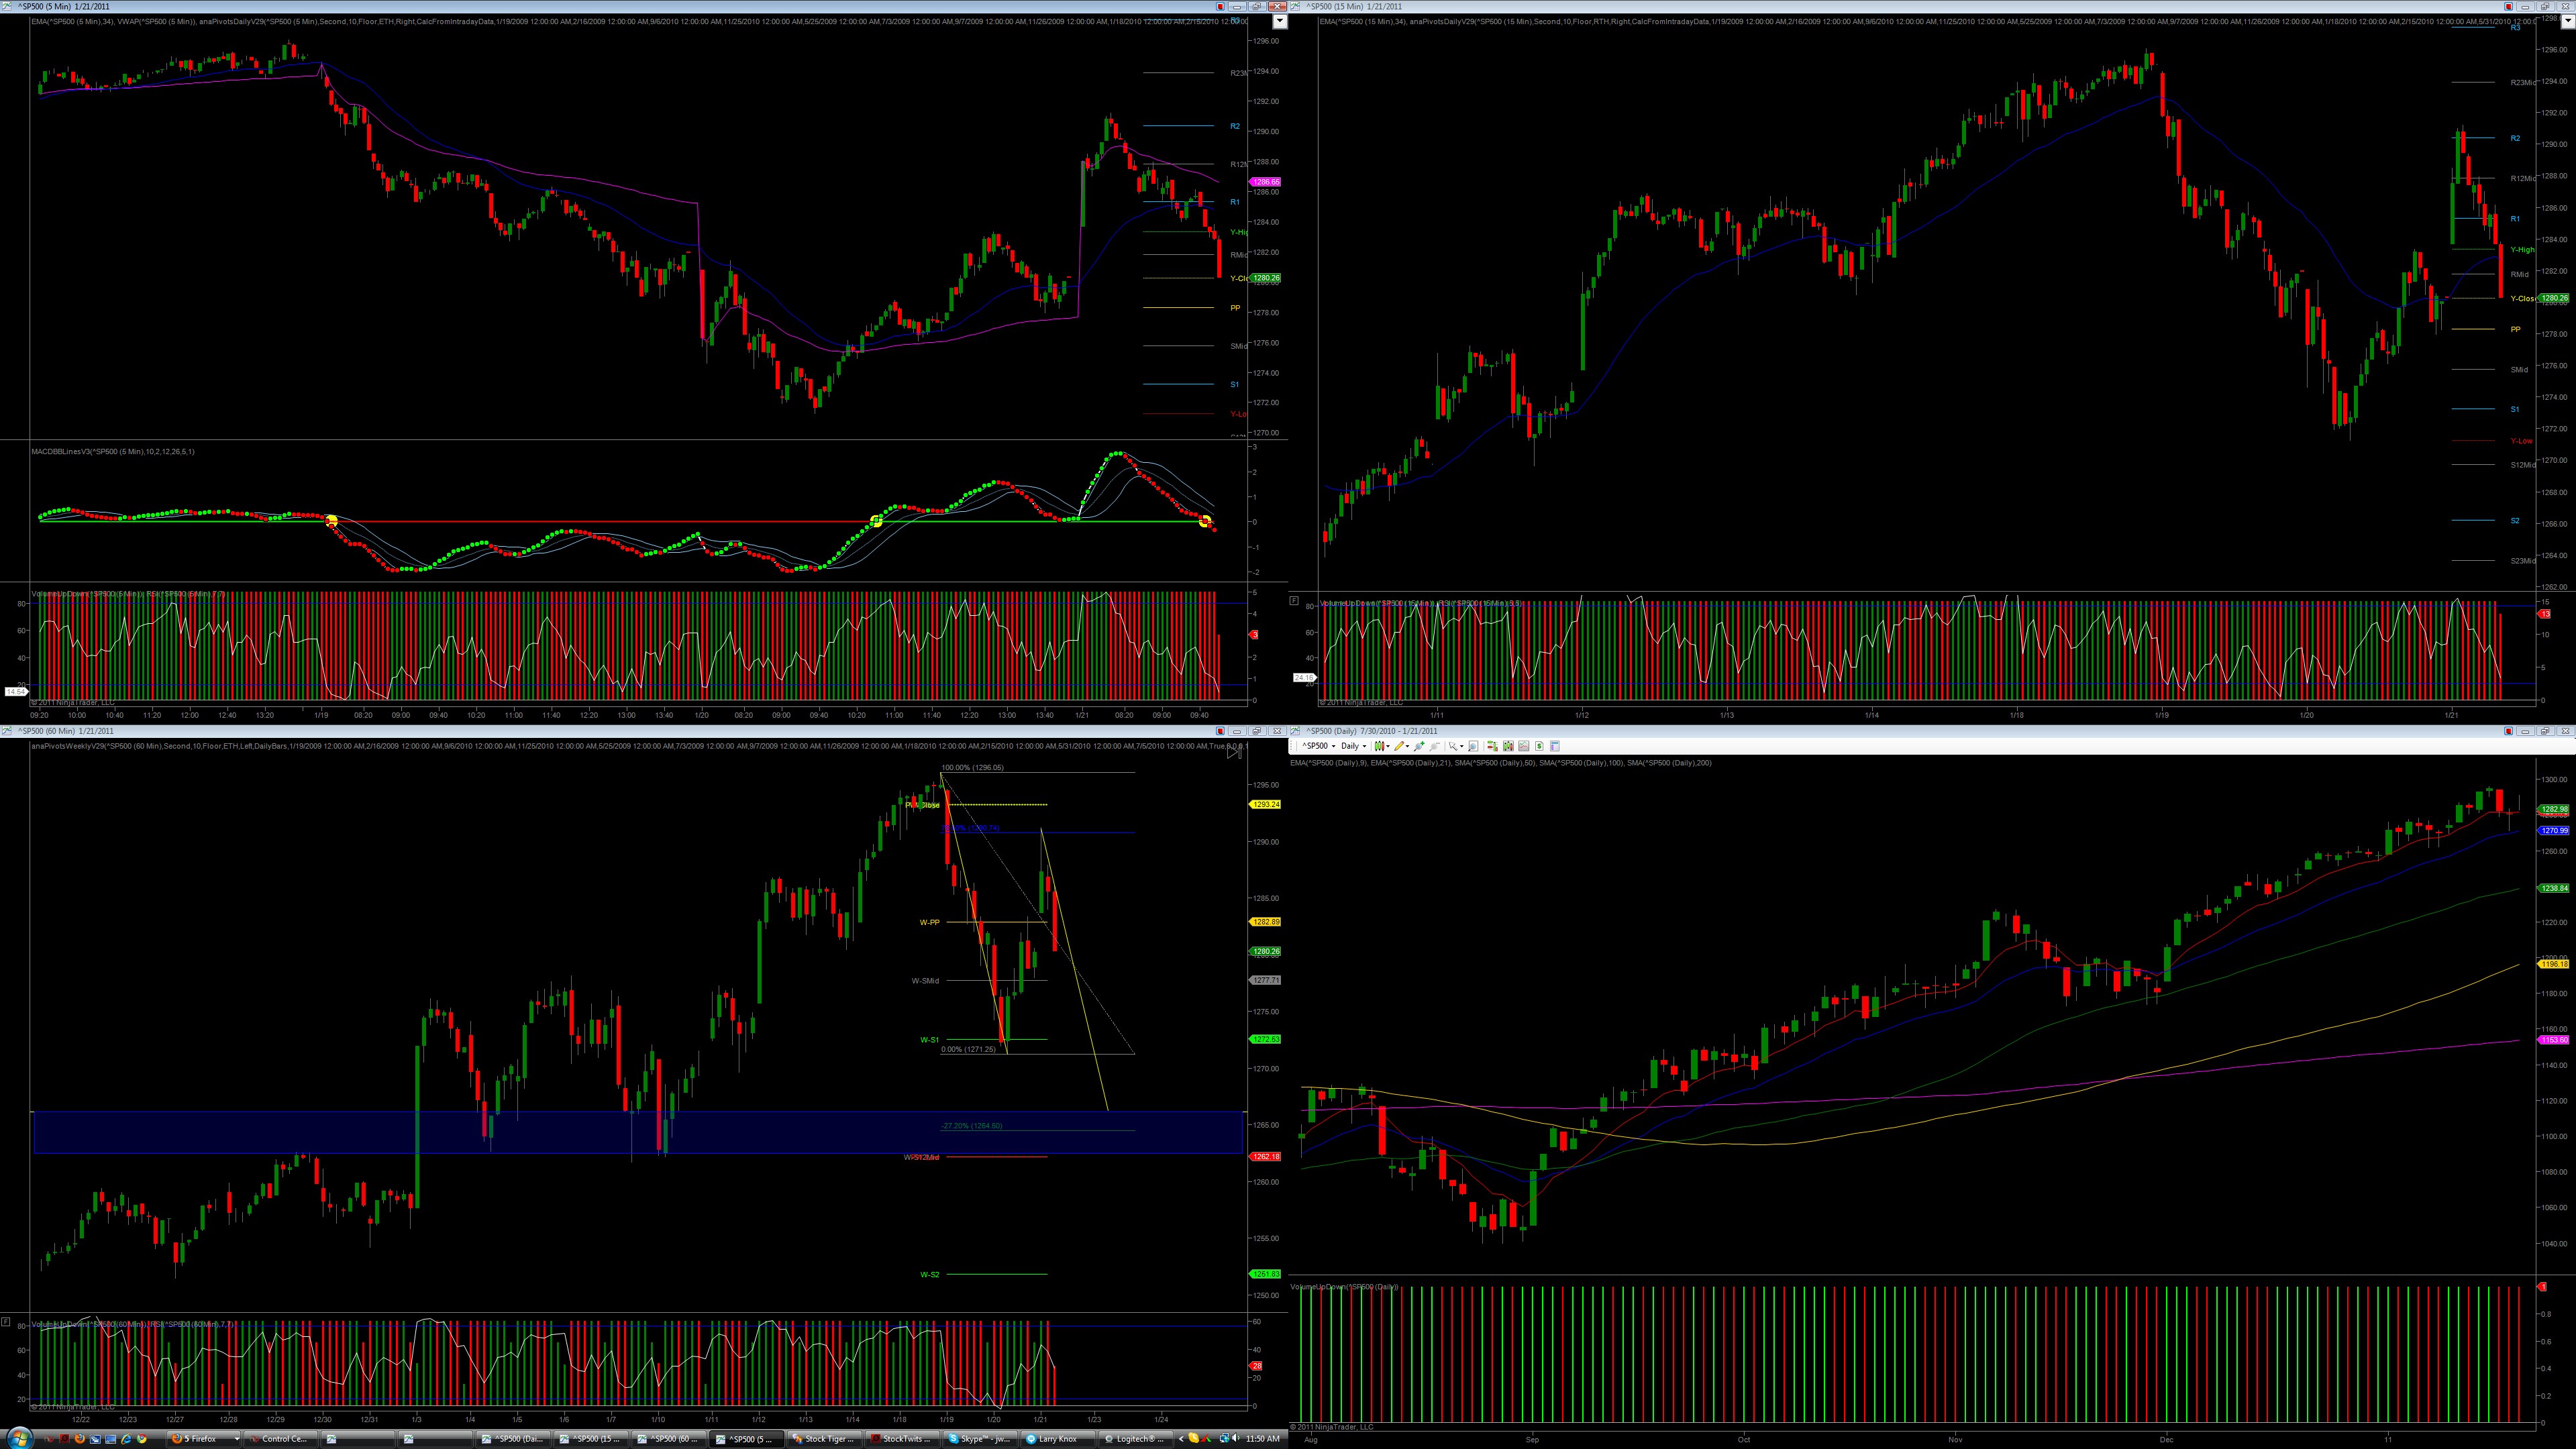Click the yellow MACD crossover marker near 1/19
Image resolution: width=2576 pixels, height=1449 pixels.
[x=332, y=520]
